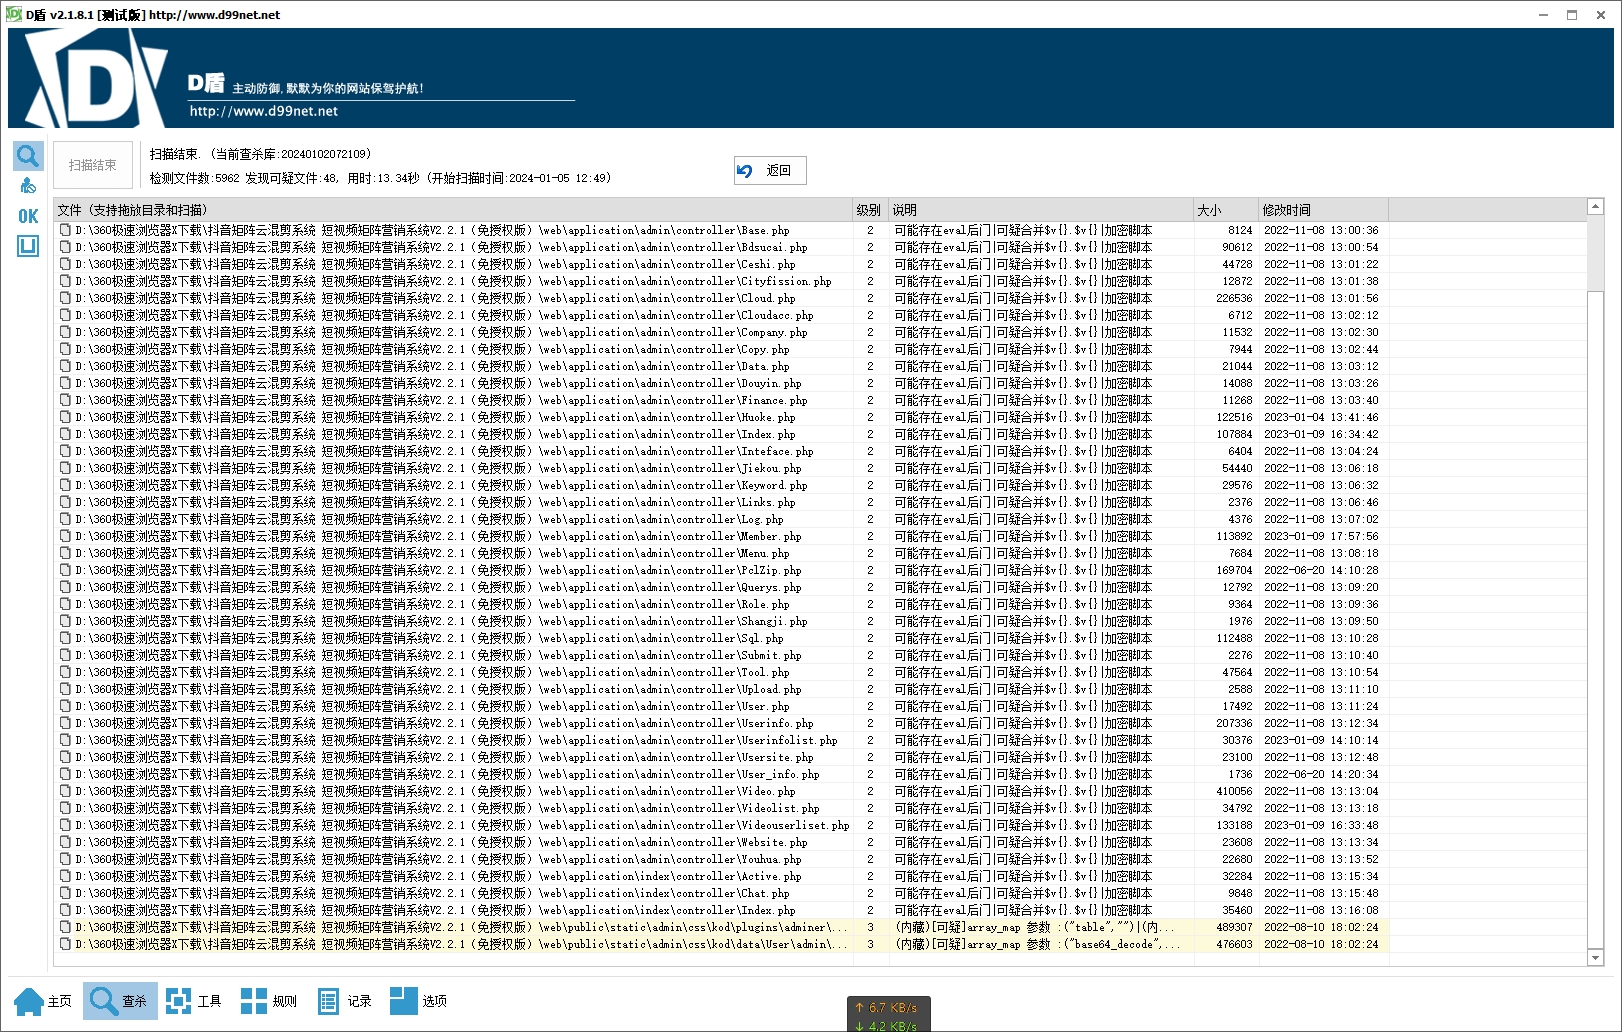
Task: Click the file icon of the Inteface.php row
Action: [65, 451]
